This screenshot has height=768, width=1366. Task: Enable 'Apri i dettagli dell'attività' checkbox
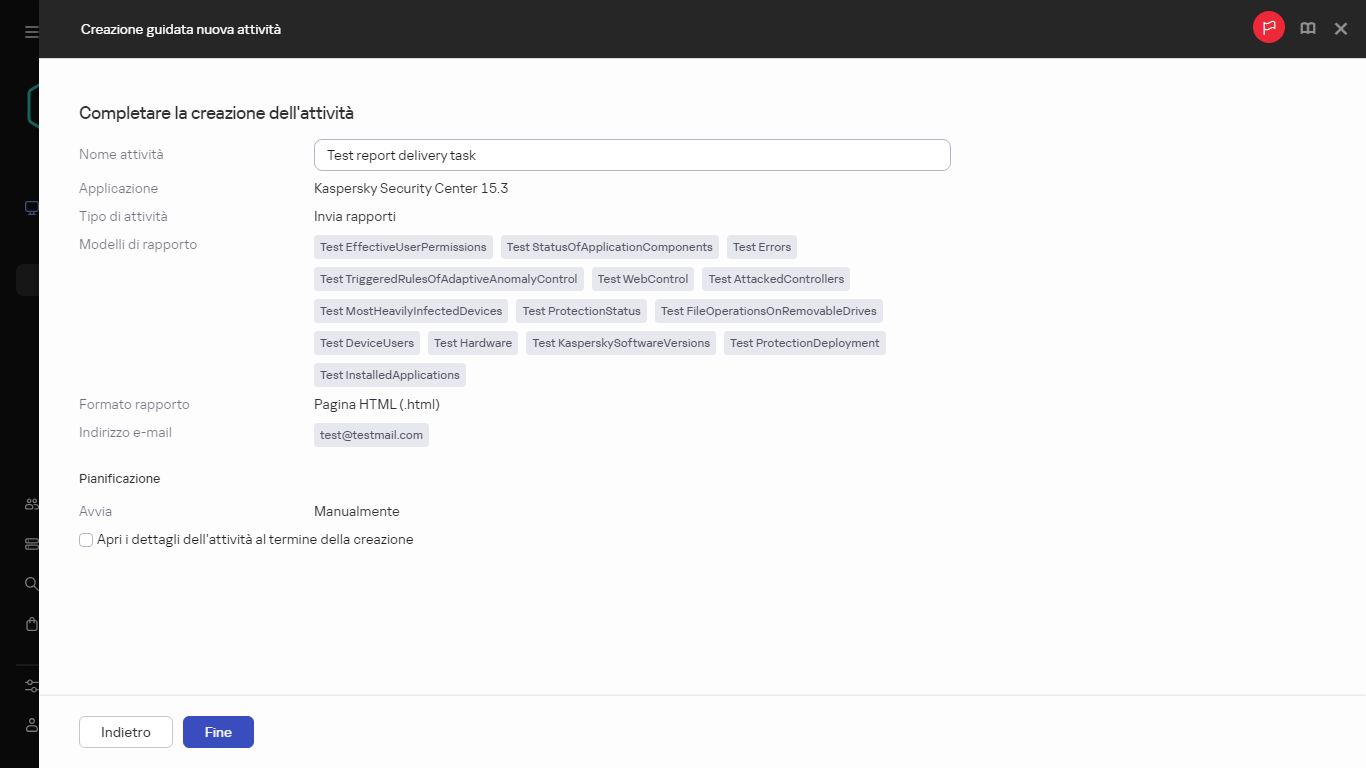[86, 540]
